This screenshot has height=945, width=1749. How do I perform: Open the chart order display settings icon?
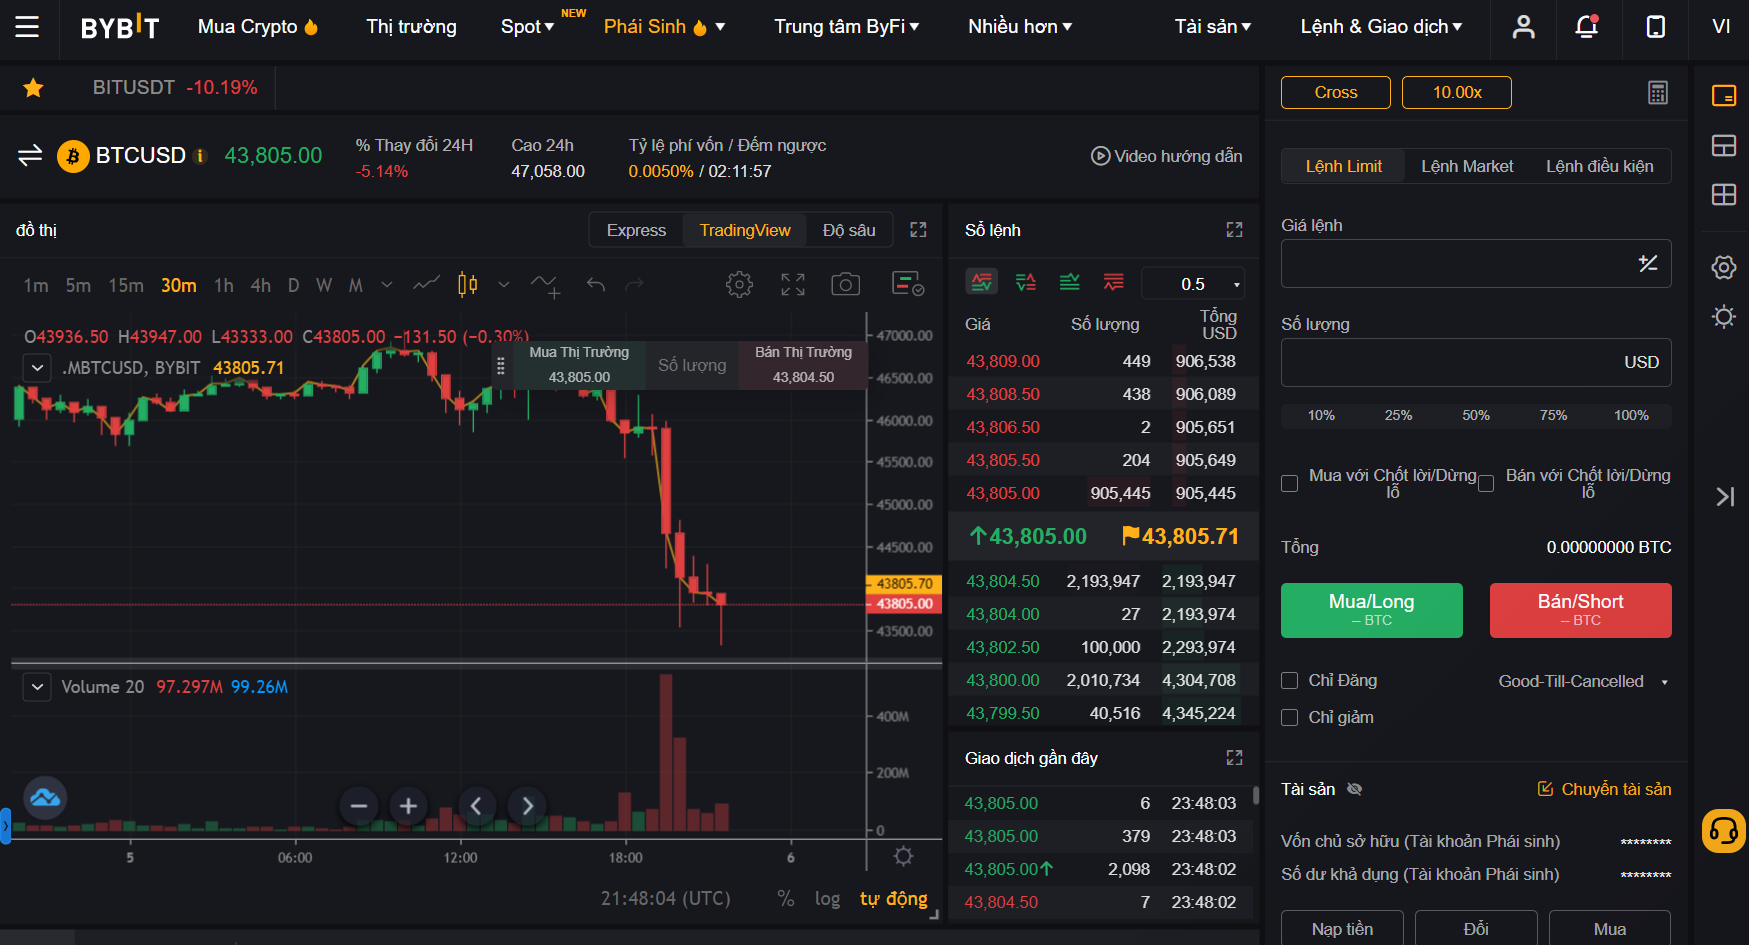tap(908, 285)
